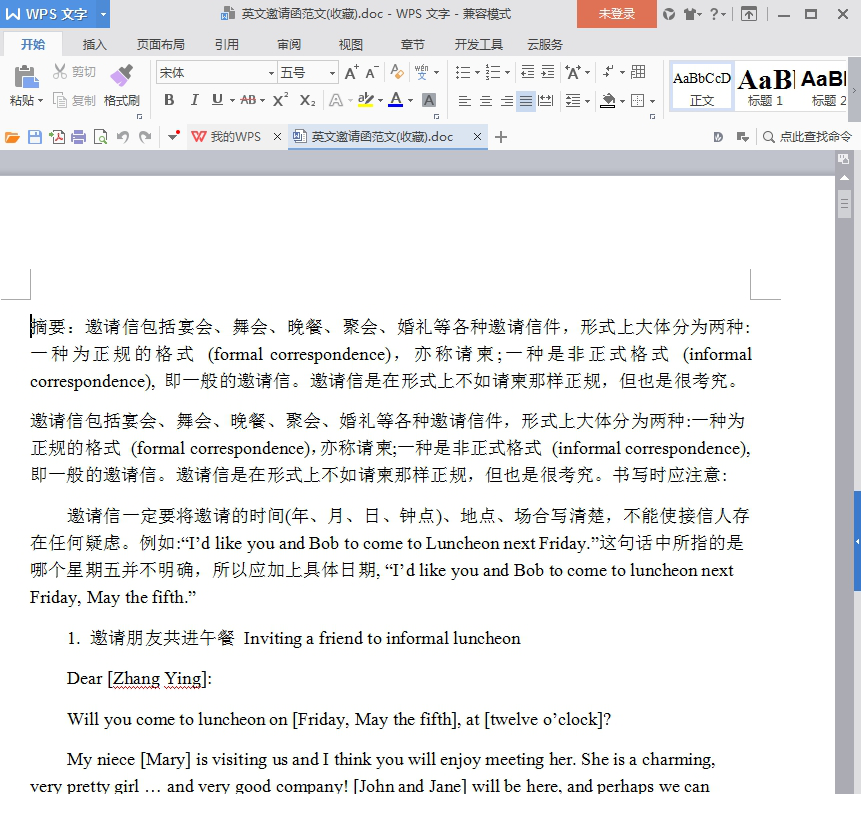Click the character shading A icon
This screenshot has width=861, height=825.
click(429, 100)
